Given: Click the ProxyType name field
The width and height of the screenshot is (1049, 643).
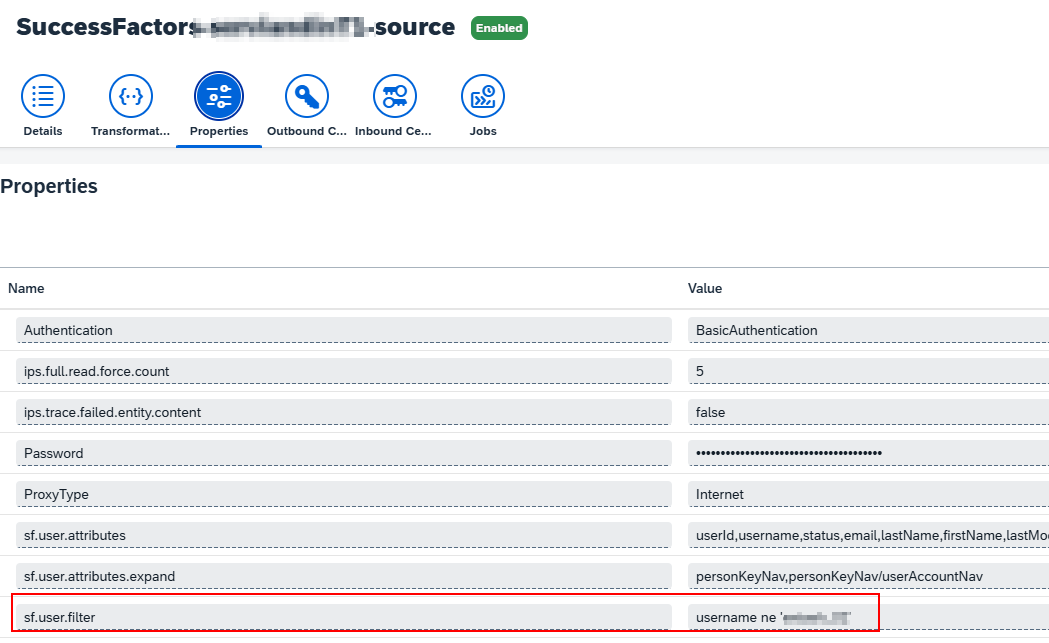Looking at the screenshot, I should pyautogui.click(x=344, y=494).
